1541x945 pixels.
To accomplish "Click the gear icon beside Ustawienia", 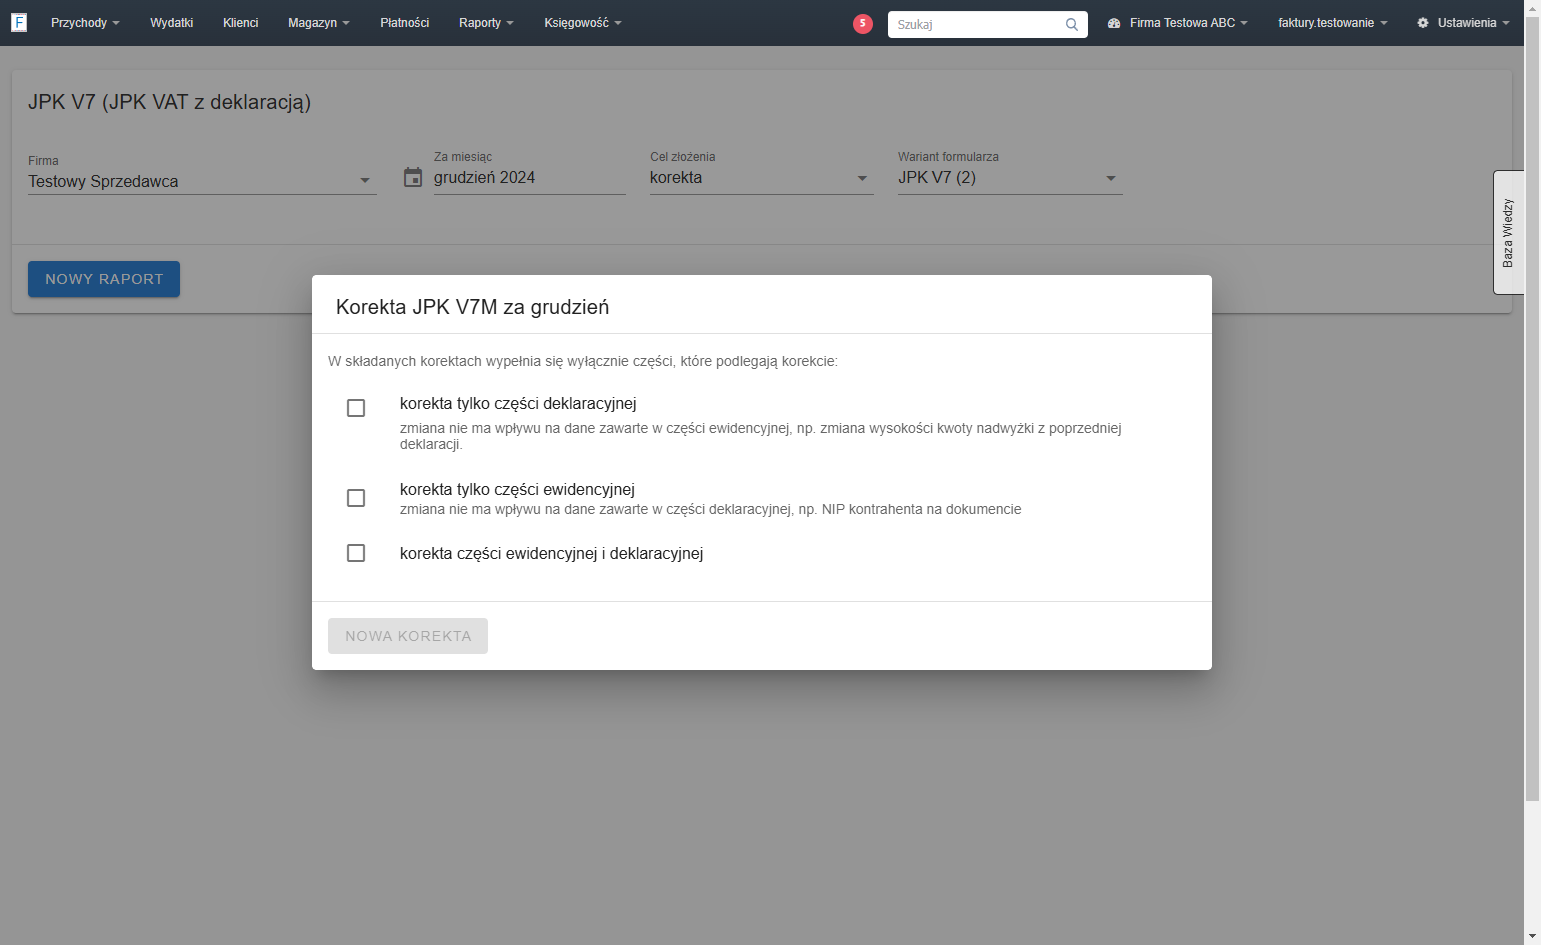I will click(x=1423, y=23).
